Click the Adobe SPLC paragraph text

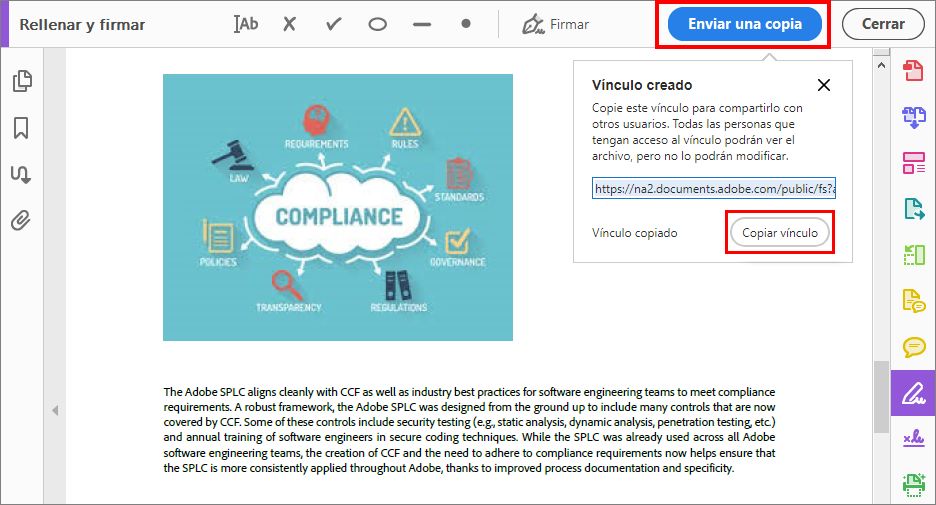[x=469, y=430]
